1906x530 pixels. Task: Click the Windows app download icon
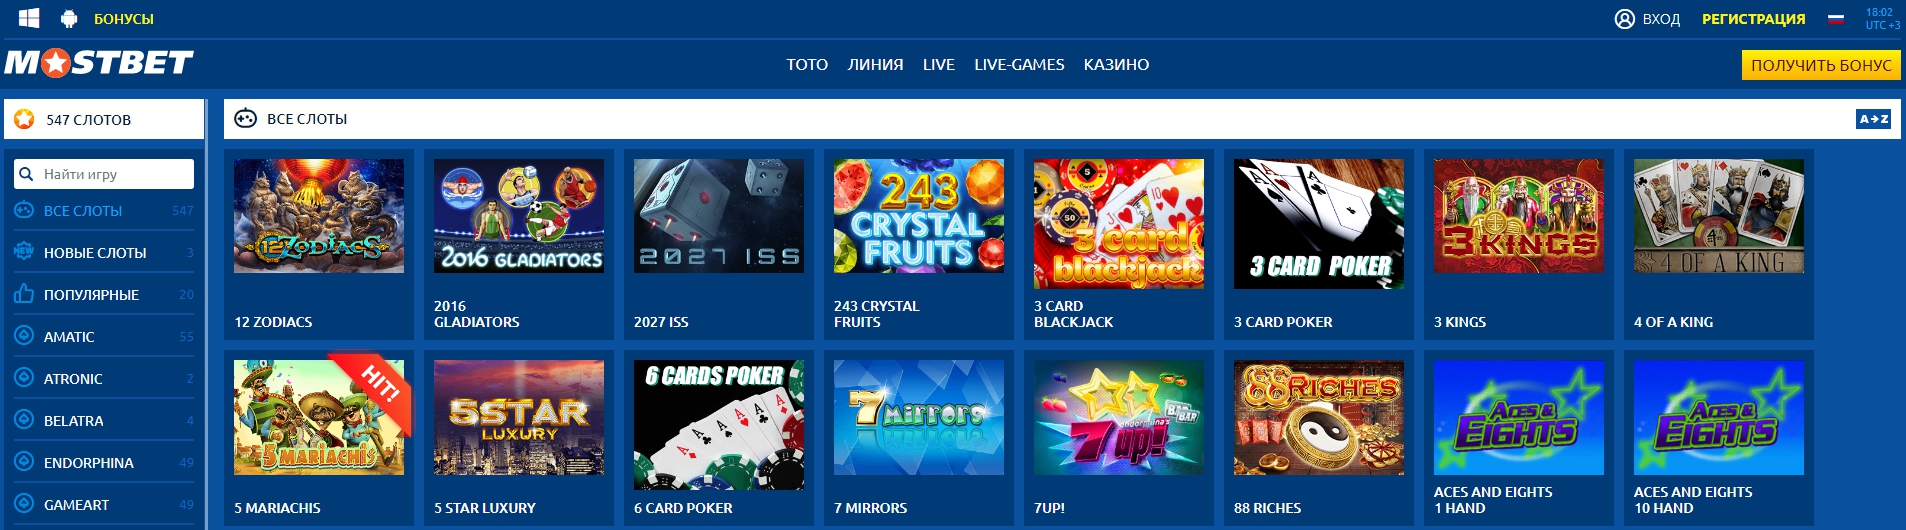[29, 18]
